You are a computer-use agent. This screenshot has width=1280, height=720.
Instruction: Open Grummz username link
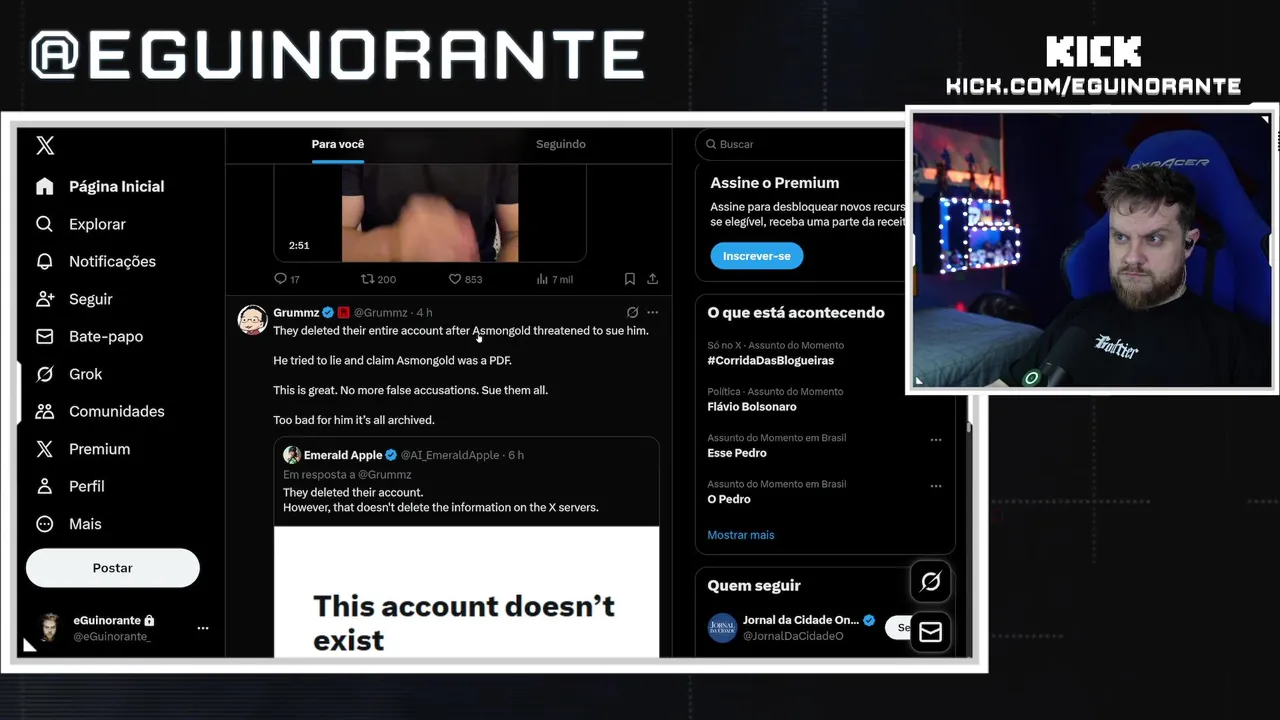click(296, 312)
